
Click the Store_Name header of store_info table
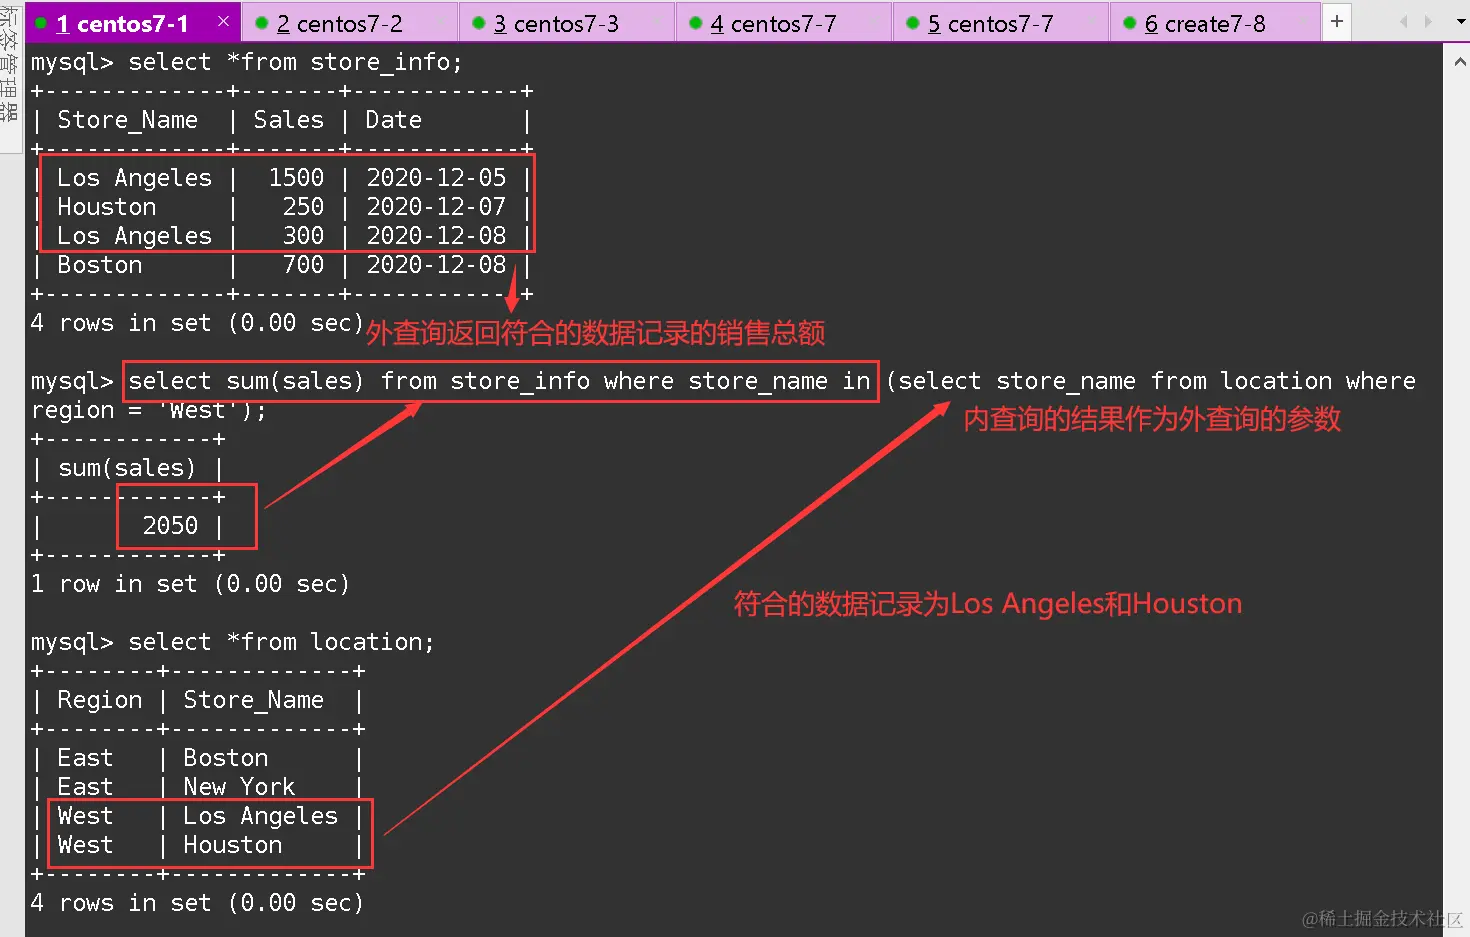(128, 120)
